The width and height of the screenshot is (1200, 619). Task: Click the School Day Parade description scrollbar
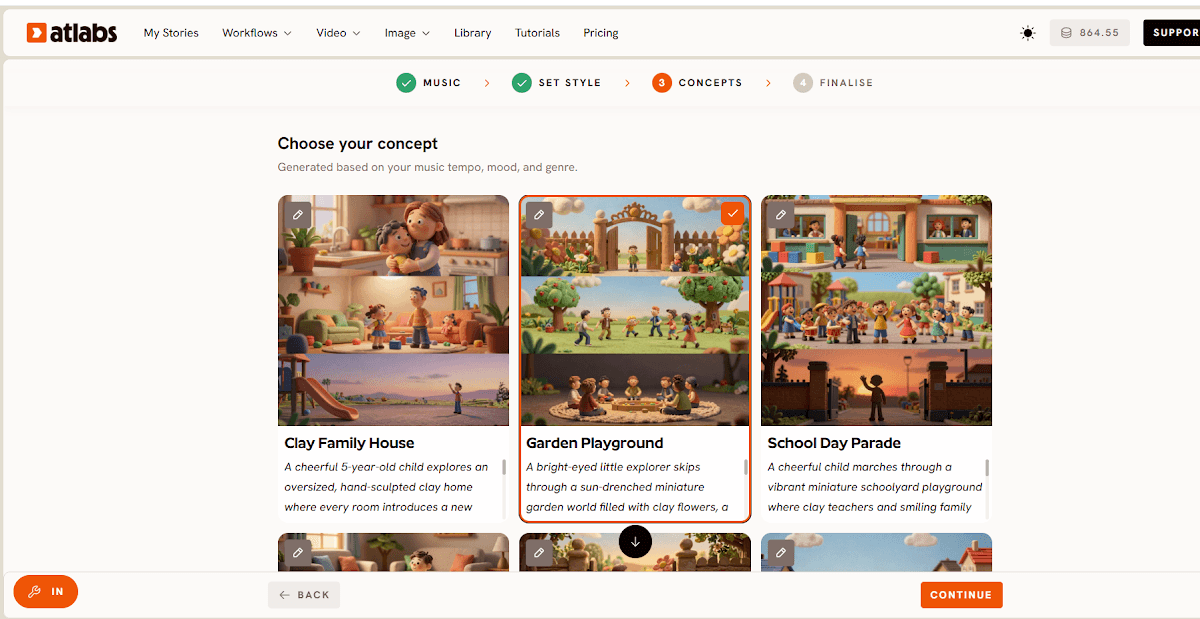pyautogui.click(x=987, y=467)
